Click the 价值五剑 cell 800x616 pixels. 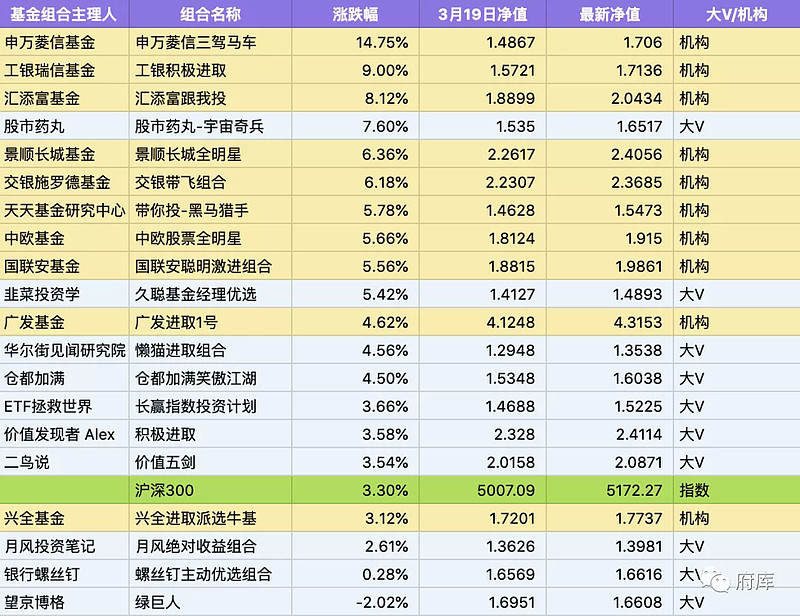(x=210, y=463)
